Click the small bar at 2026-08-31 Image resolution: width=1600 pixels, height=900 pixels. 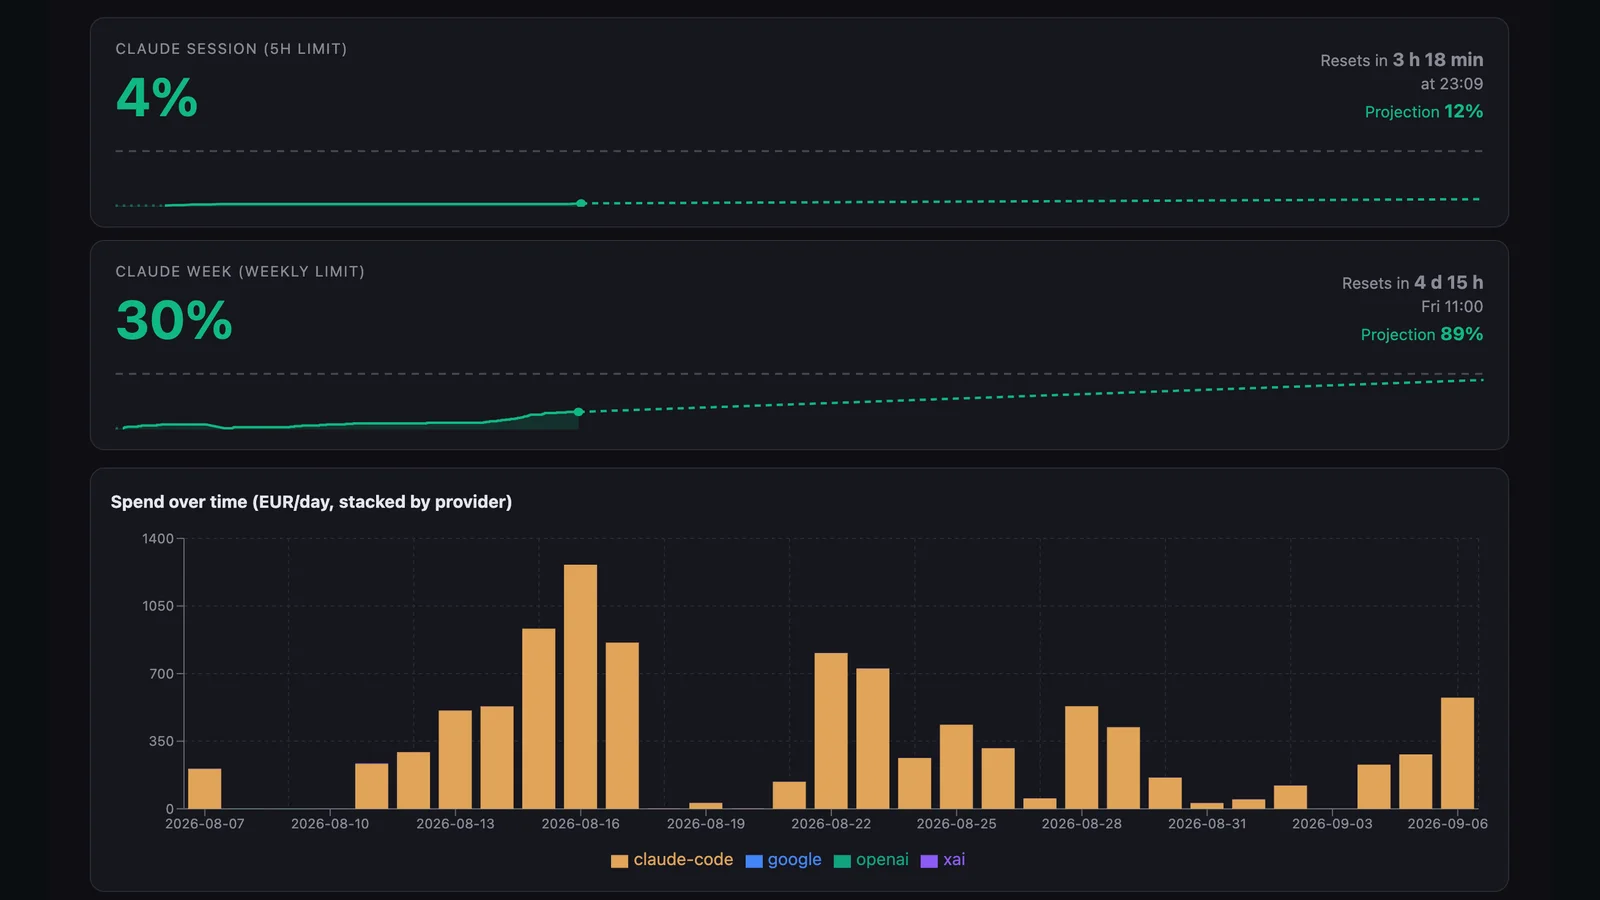(x=1207, y=806)
